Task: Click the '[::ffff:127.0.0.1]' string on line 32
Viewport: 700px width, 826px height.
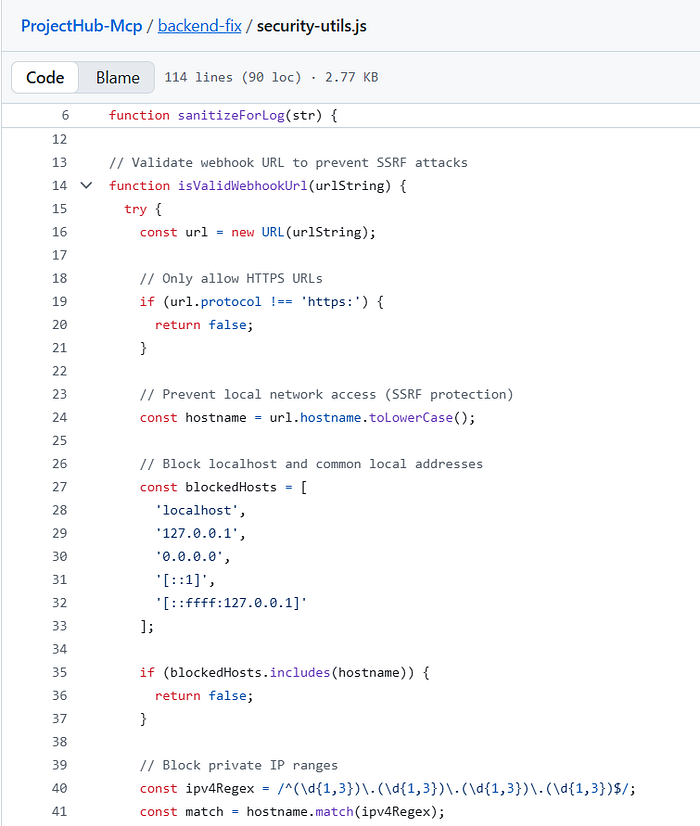Action: (231, 603)
